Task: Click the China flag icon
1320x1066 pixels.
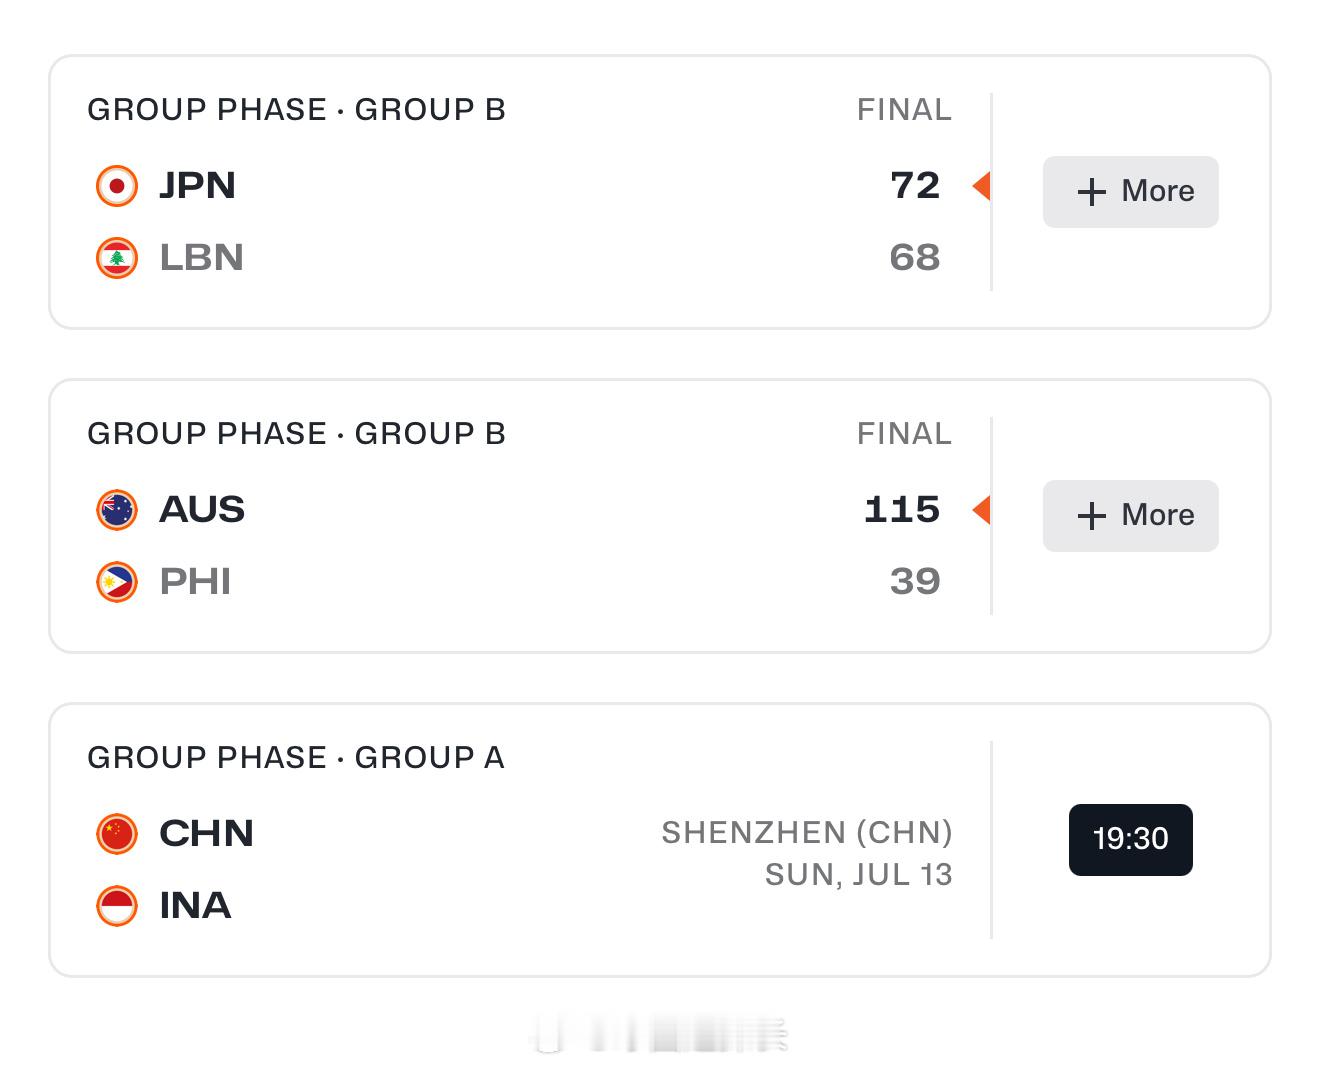Action: [x=116, y=834]
